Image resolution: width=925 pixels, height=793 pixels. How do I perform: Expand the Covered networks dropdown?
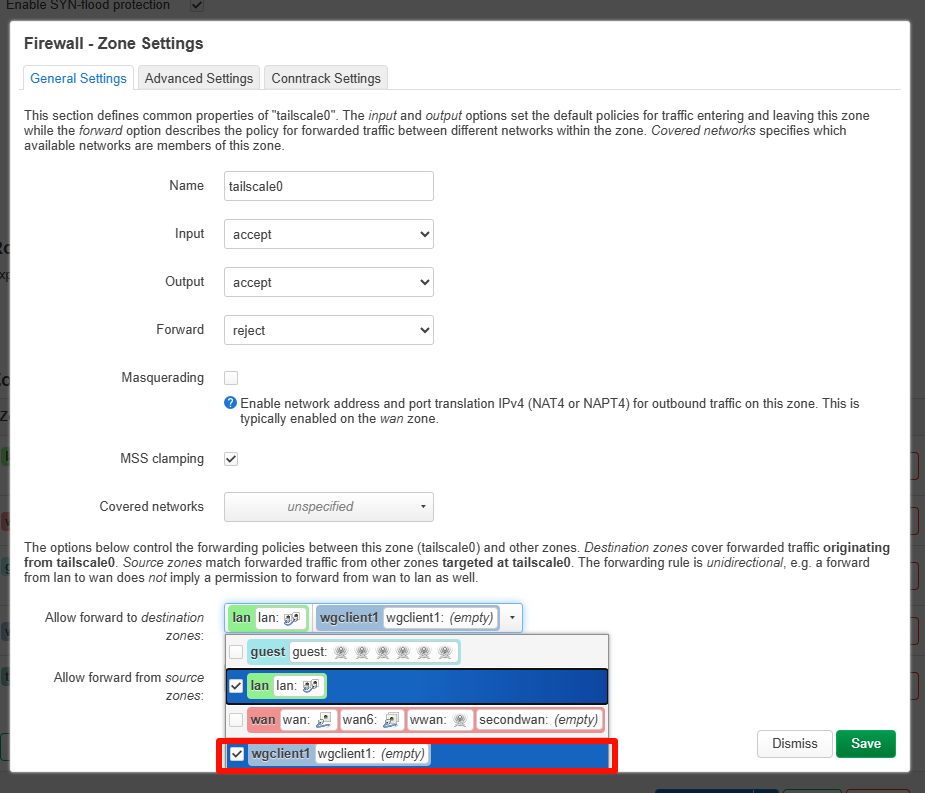pos(328,507)
